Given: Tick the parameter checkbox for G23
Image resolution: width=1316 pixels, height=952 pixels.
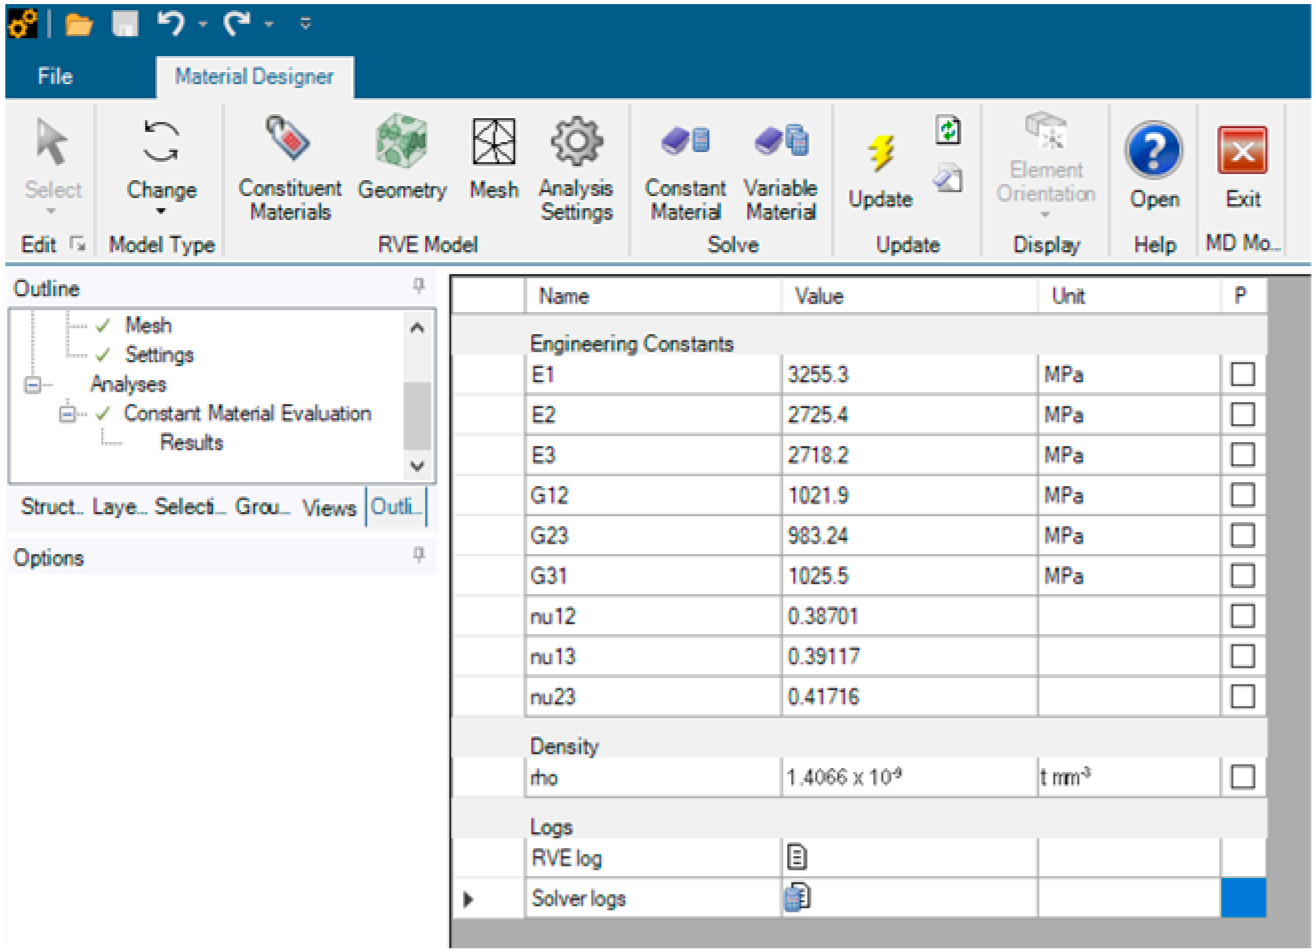Looking at the screenshot, I should click(x=1242, y=536).
